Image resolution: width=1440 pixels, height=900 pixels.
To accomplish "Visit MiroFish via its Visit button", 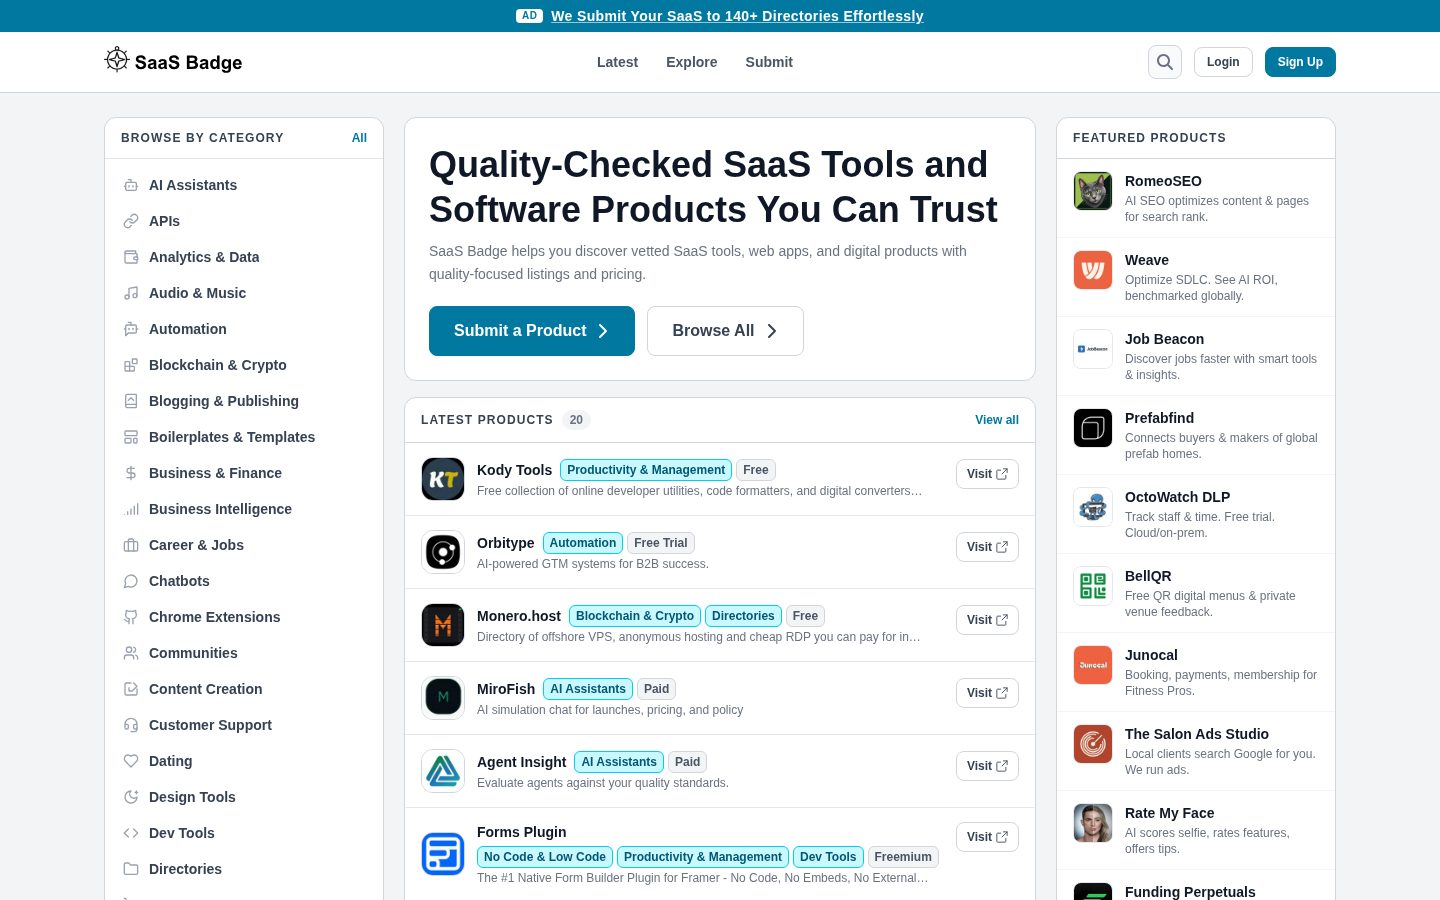I will 987,693.
